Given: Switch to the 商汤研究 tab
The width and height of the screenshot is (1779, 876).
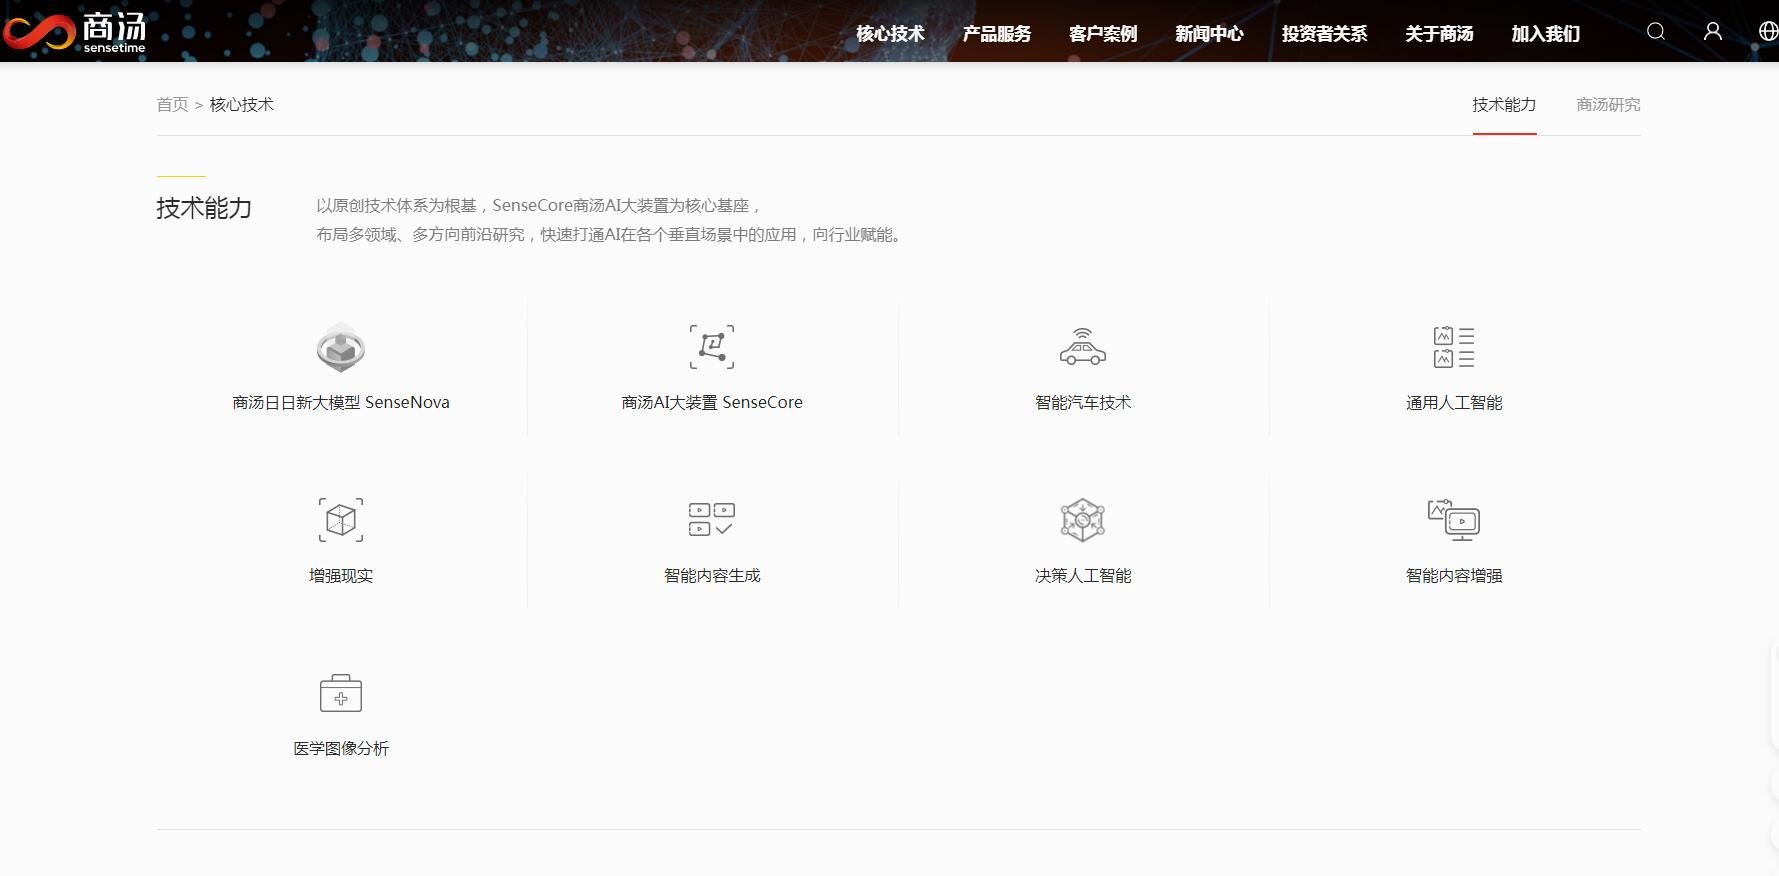Looking at the screenshot, I should pyautogui.click(x=1608, y=105).
